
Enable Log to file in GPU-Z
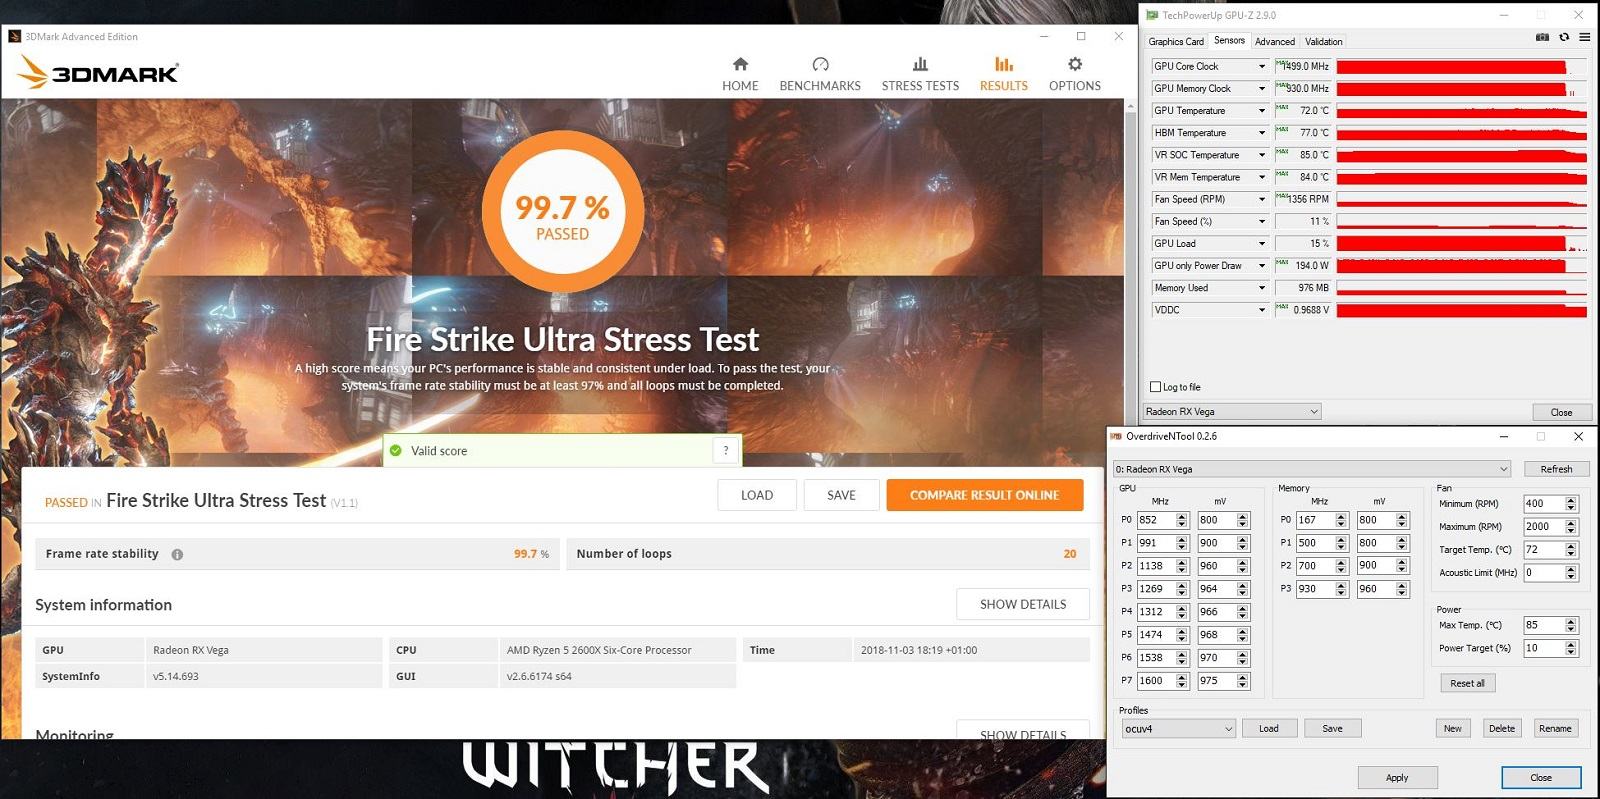[1156, 387]
